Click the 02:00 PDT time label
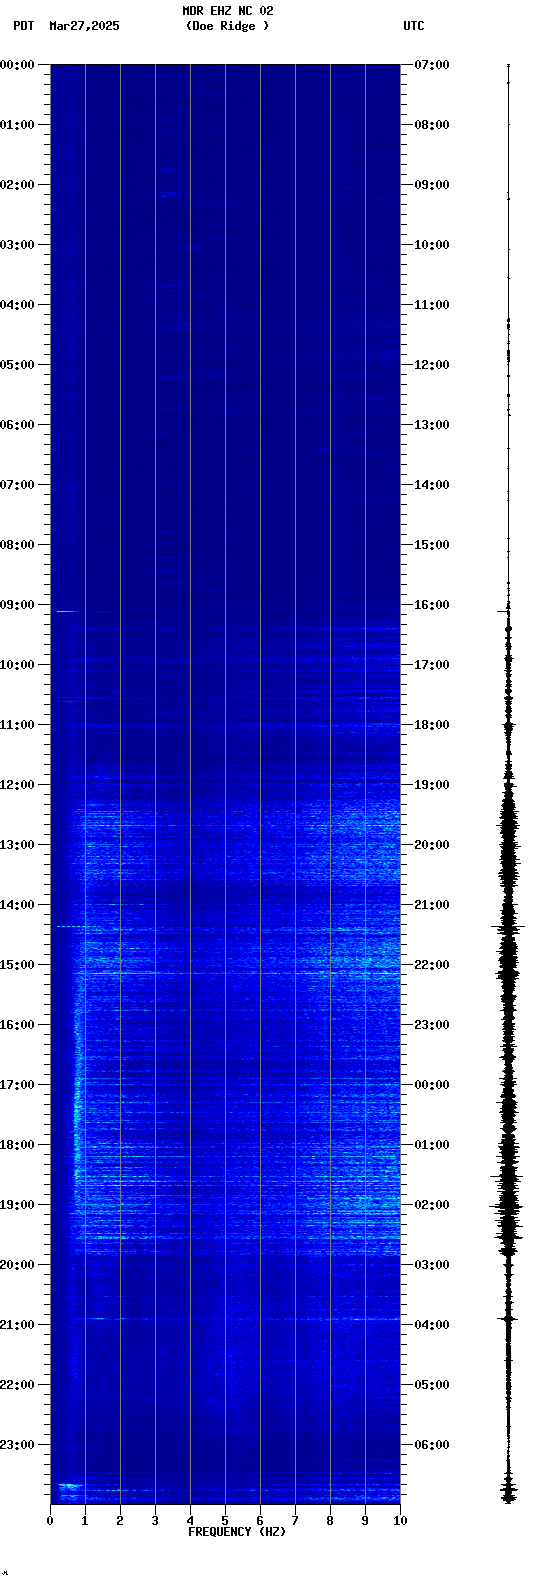The width and height of the screenshot is (552, 1584). [17, 185]
